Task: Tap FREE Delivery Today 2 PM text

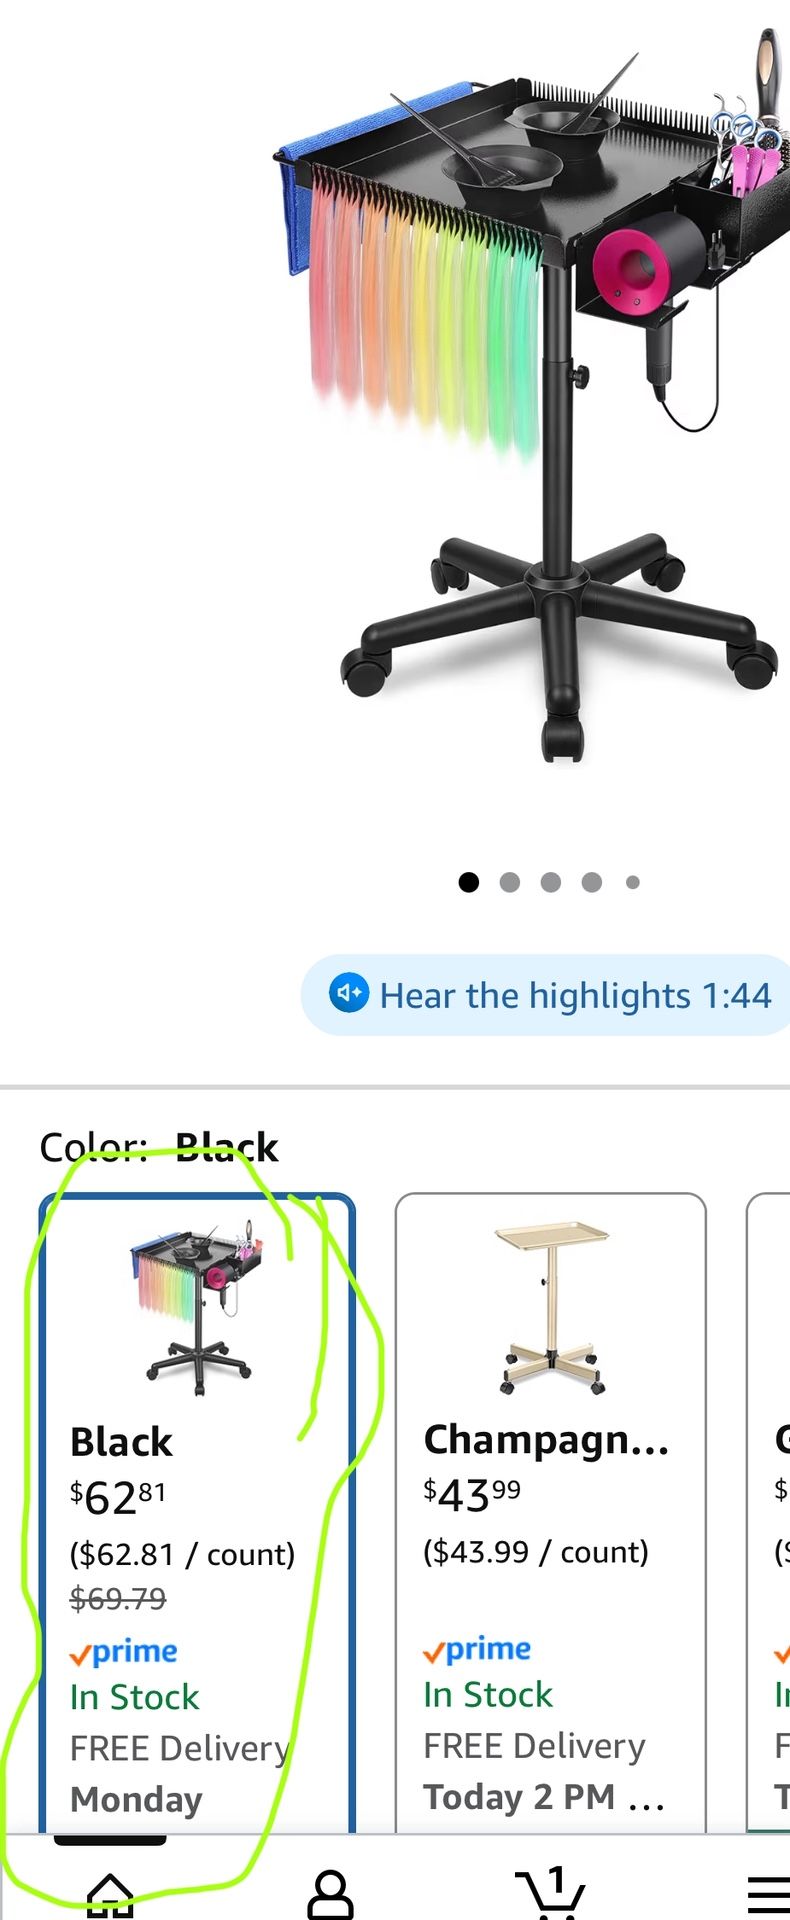Action: [544, 1771]
